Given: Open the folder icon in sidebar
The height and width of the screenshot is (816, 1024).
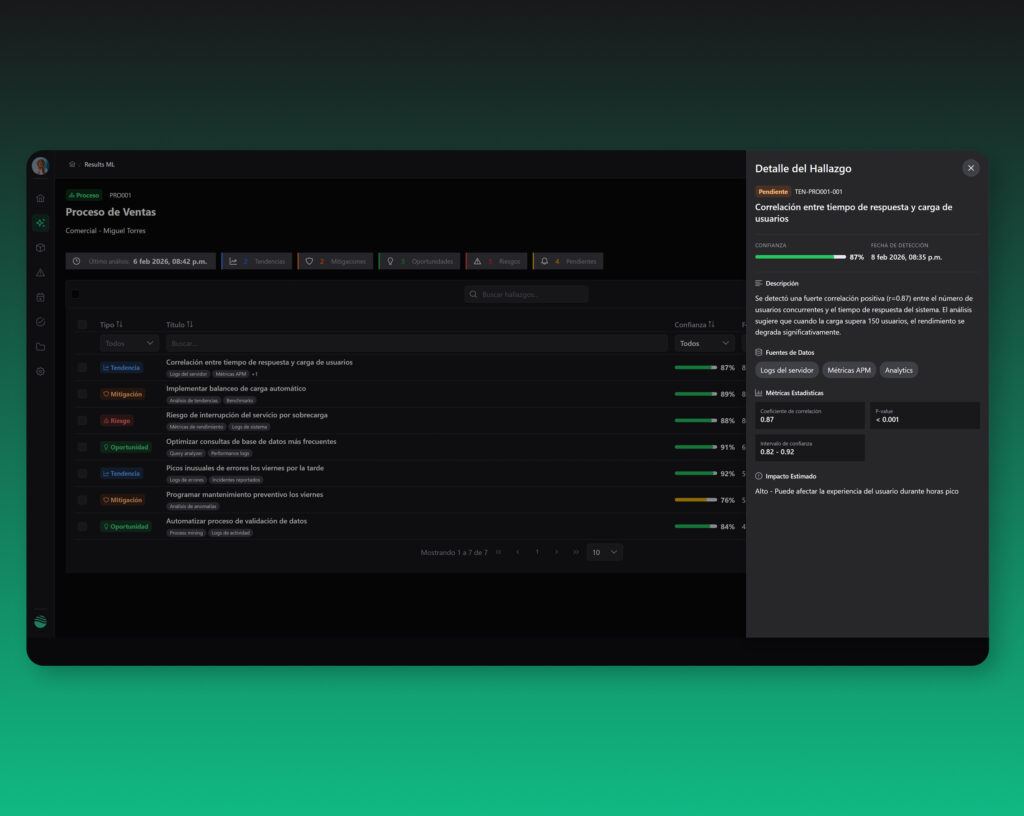Looking at the screenshot, I should (x=40, y=347).
